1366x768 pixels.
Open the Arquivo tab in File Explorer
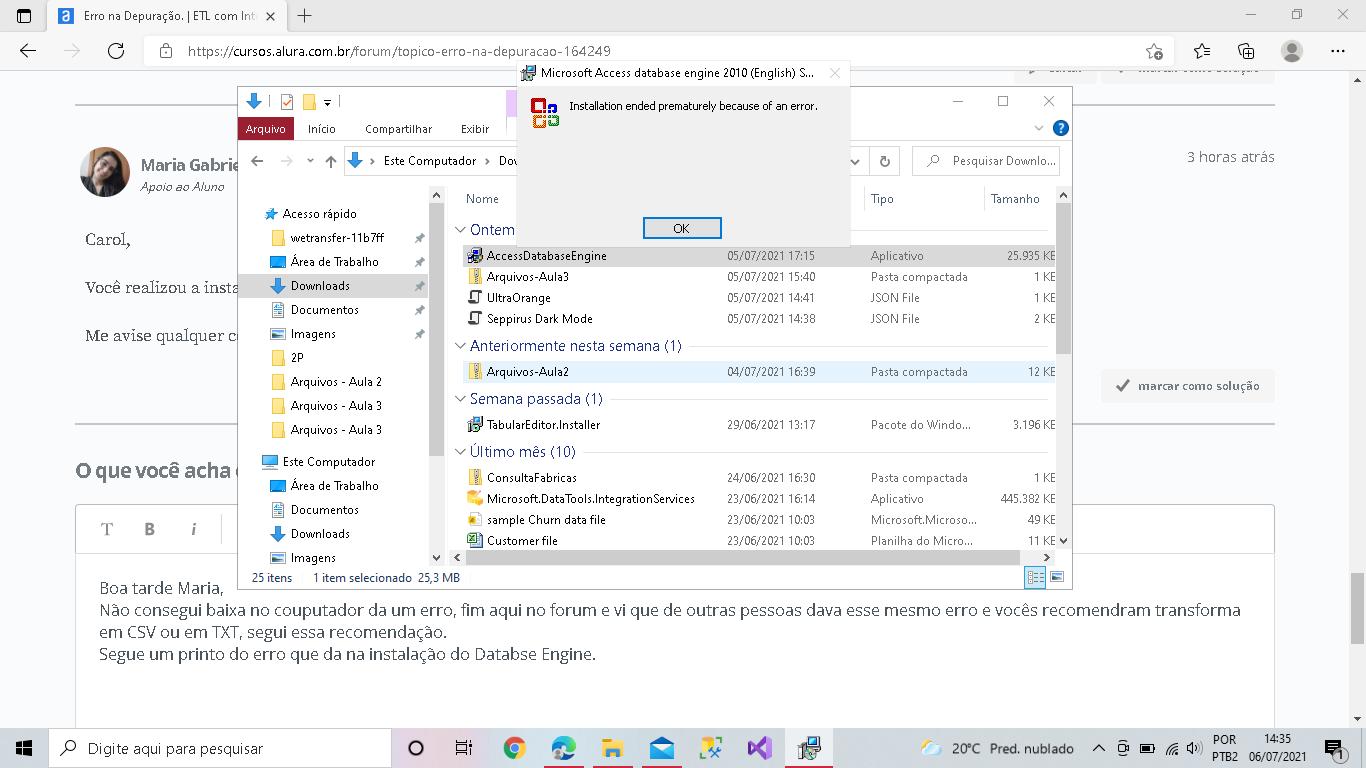click(266, 129)
